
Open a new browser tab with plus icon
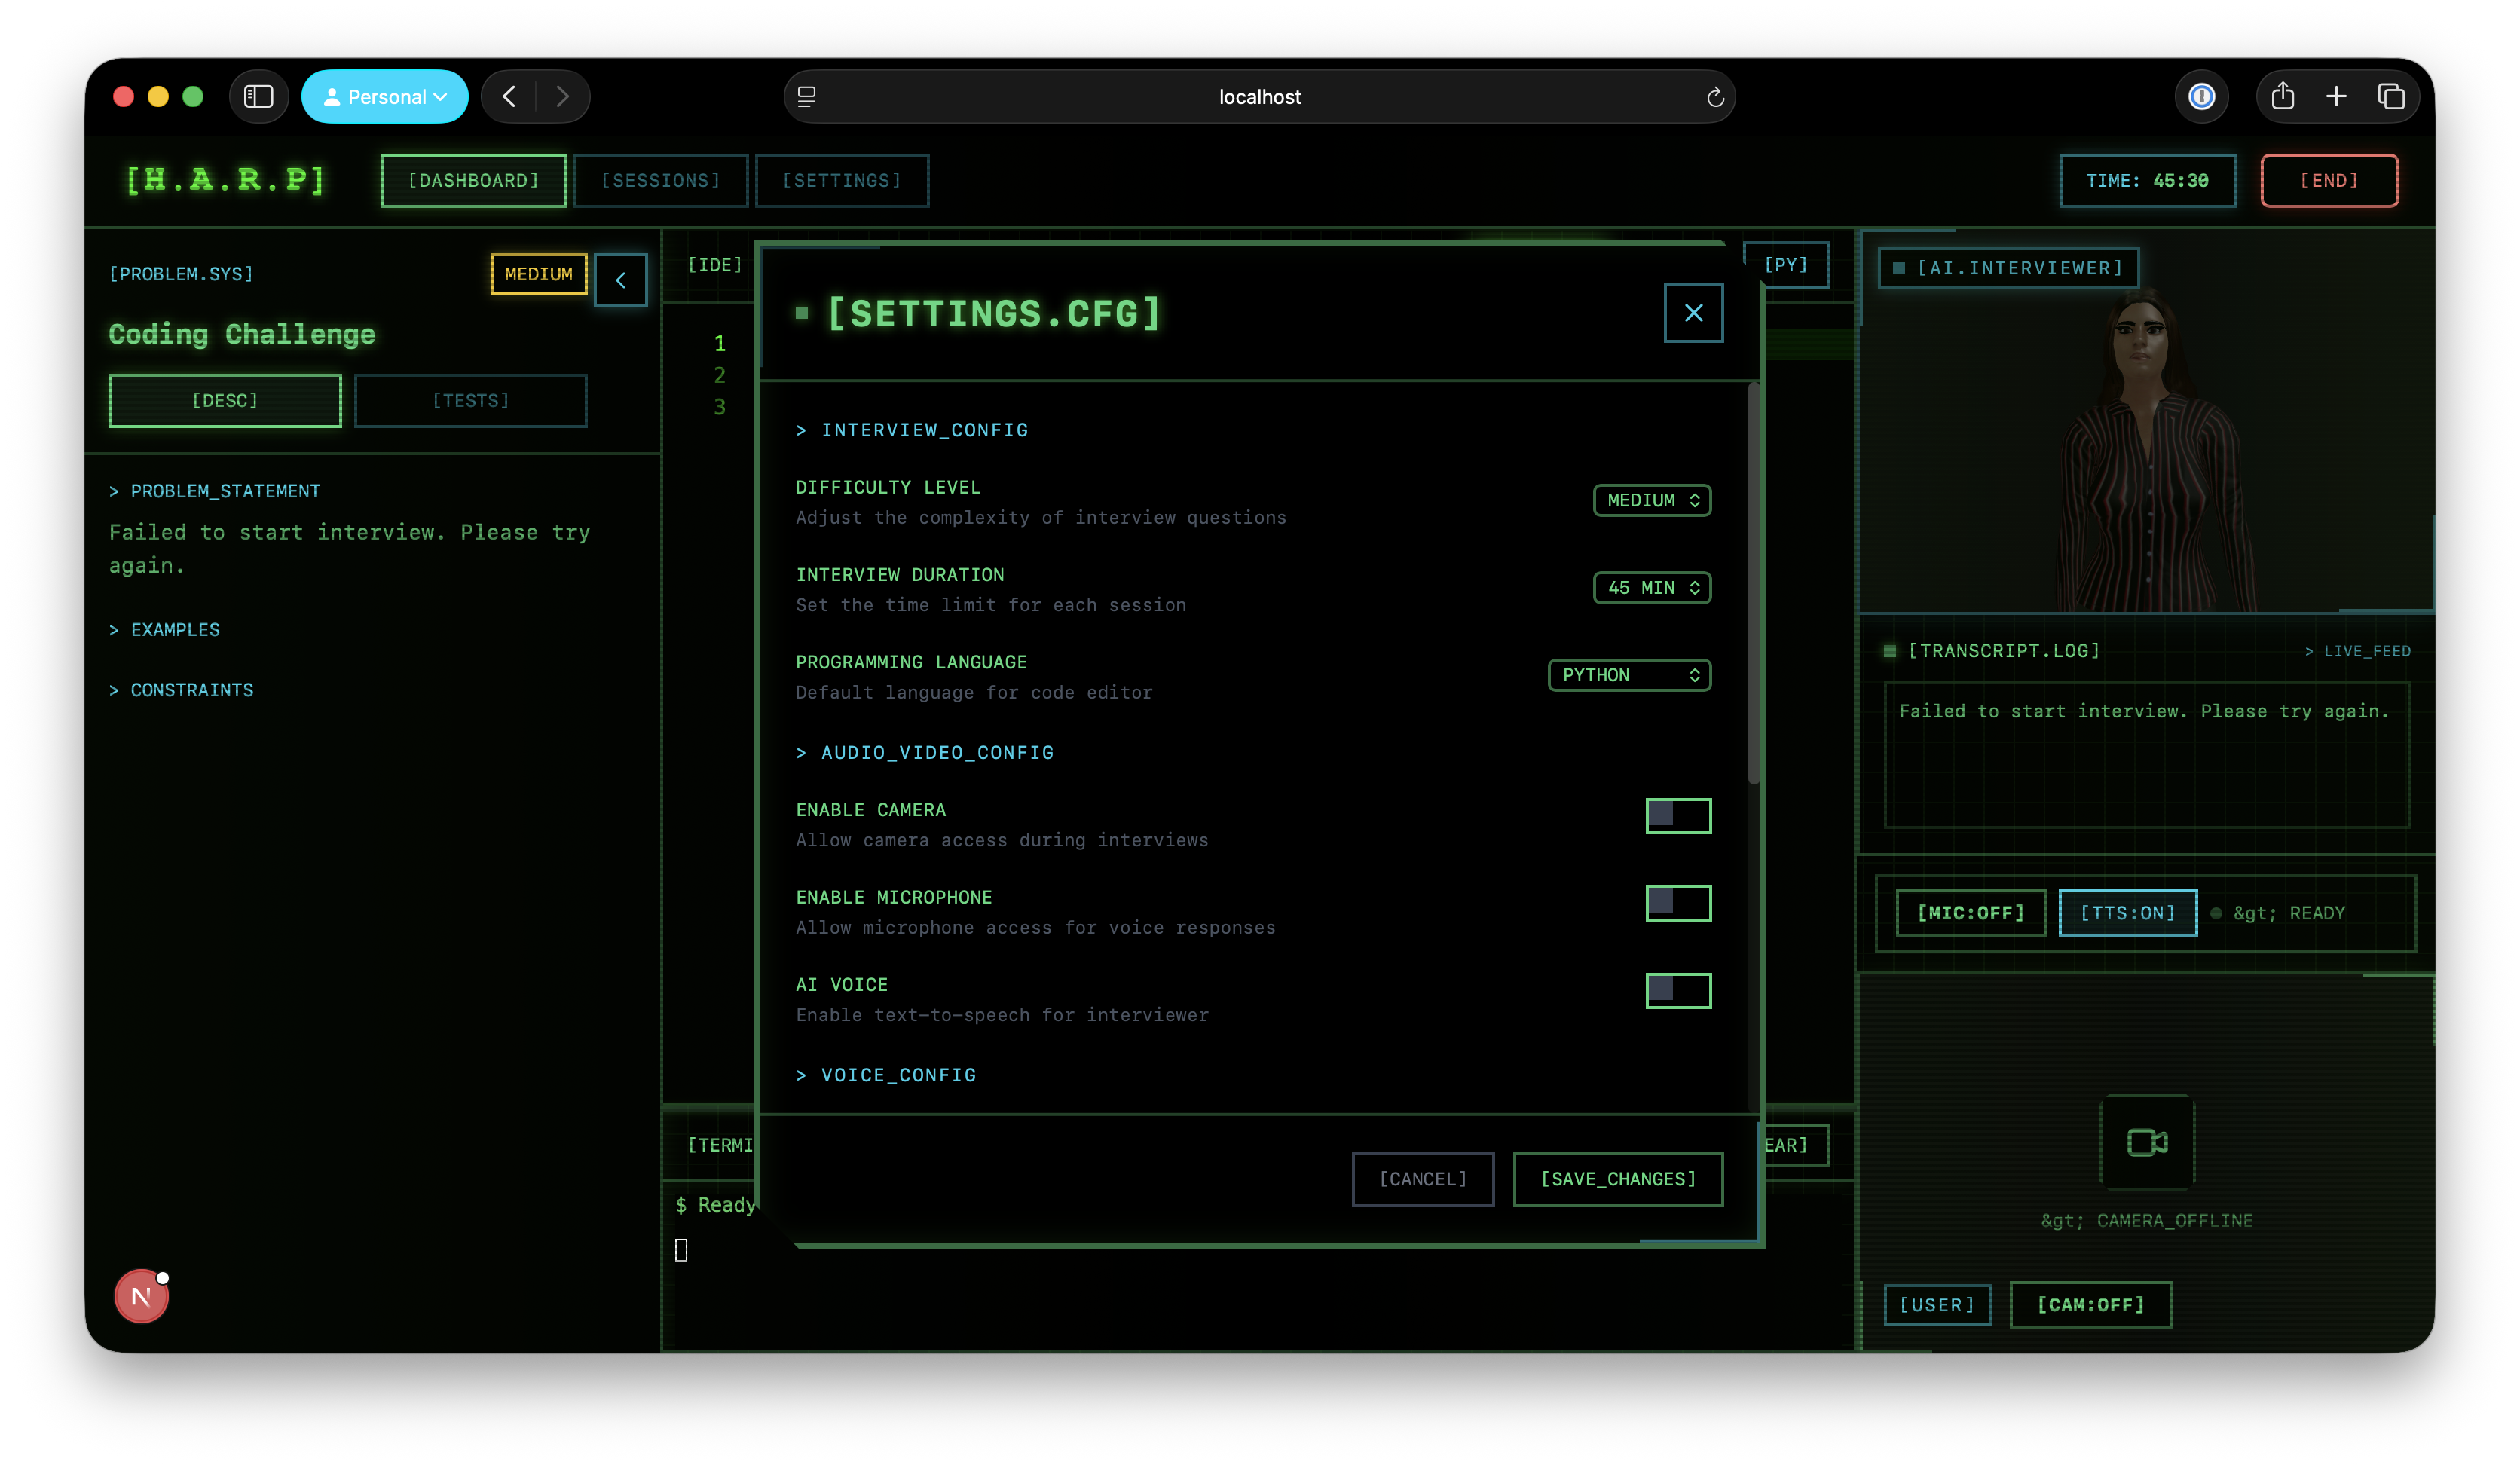[2336, 97]
